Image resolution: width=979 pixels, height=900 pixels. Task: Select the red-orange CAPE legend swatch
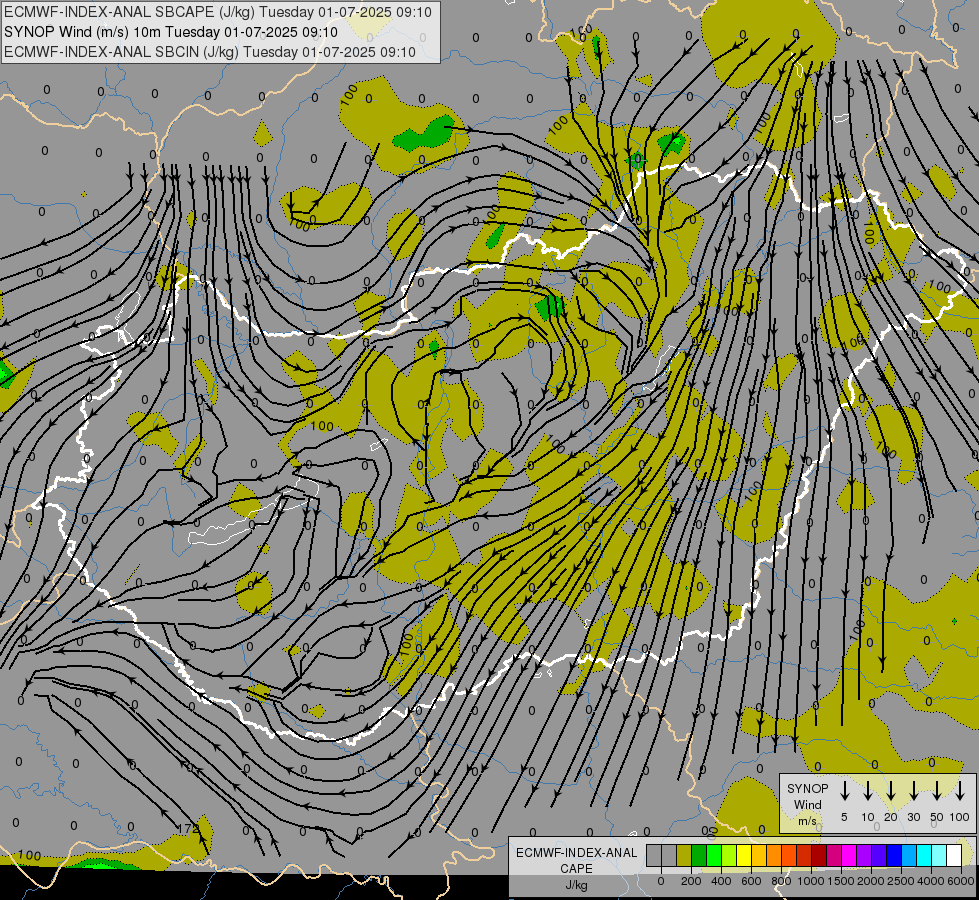point(789,856)
